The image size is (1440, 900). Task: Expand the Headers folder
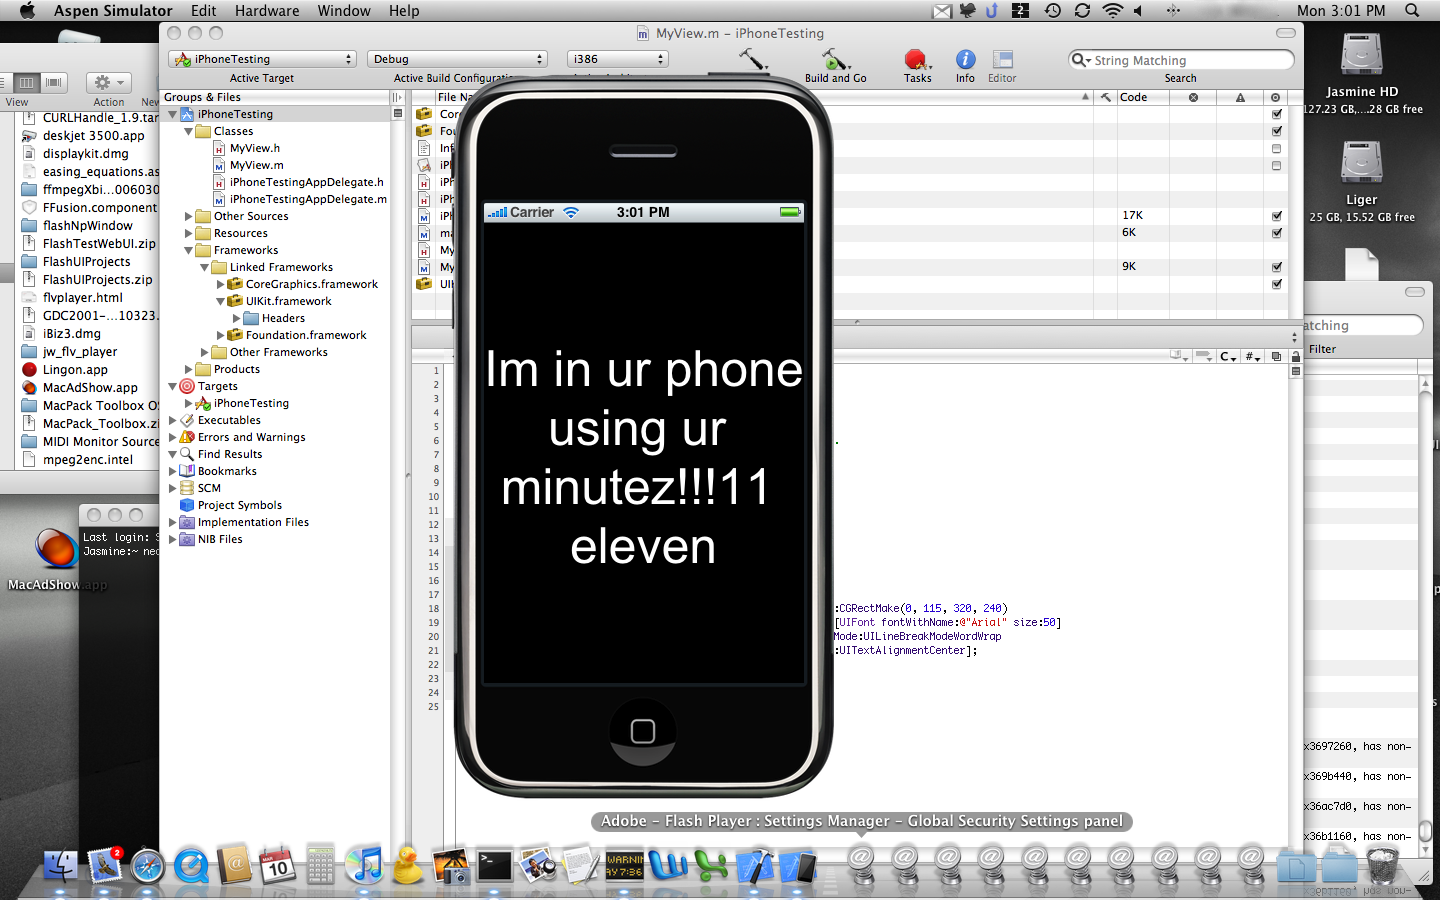pyautogui.click(x=236, y=318)
